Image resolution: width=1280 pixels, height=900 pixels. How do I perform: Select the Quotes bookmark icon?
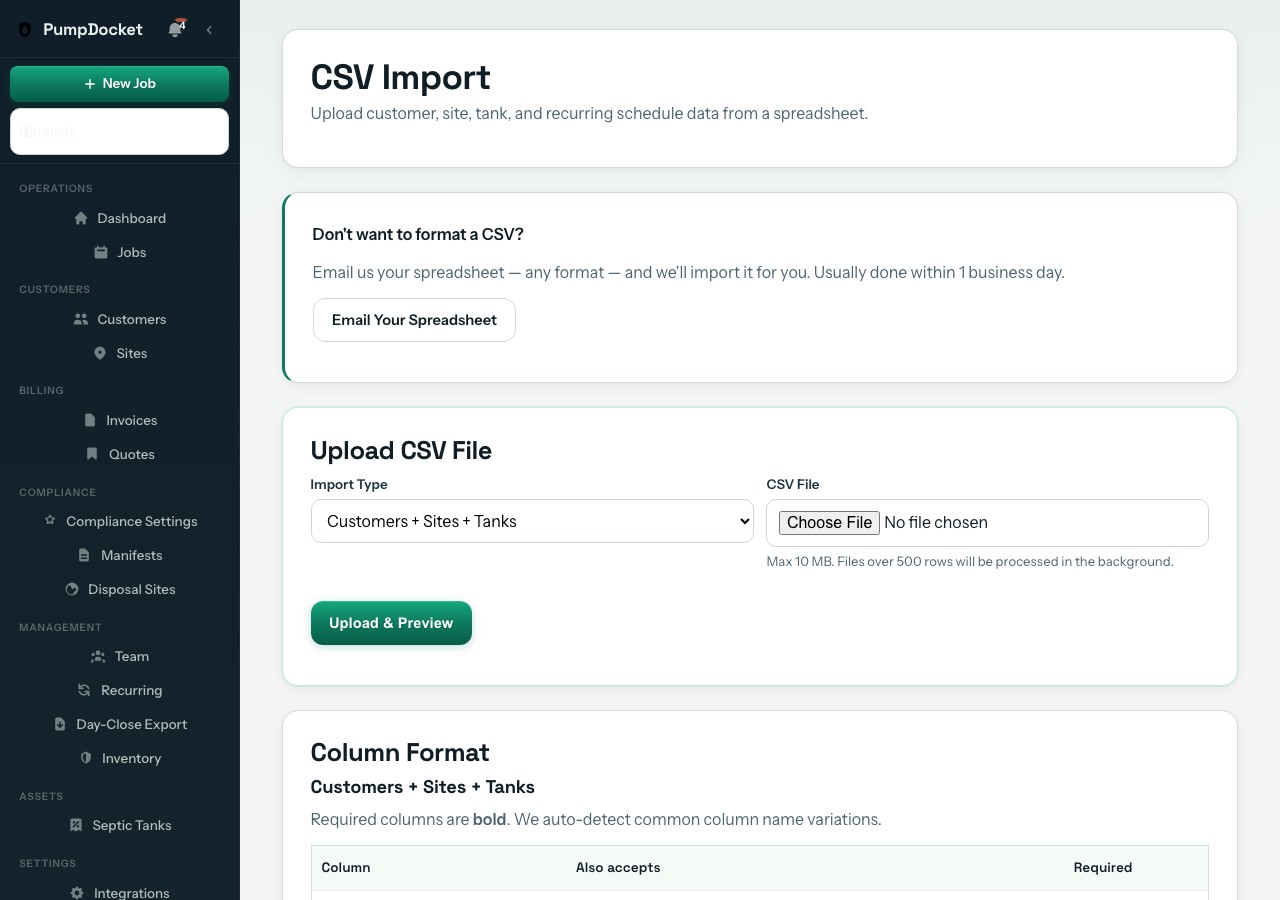click(x=92, y=454)
